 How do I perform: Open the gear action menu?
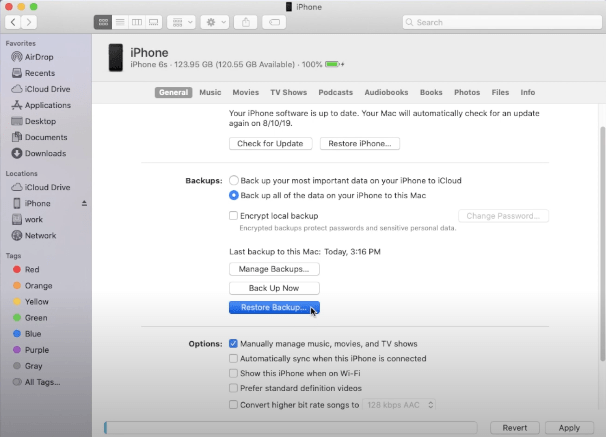[x=215, y=22]
